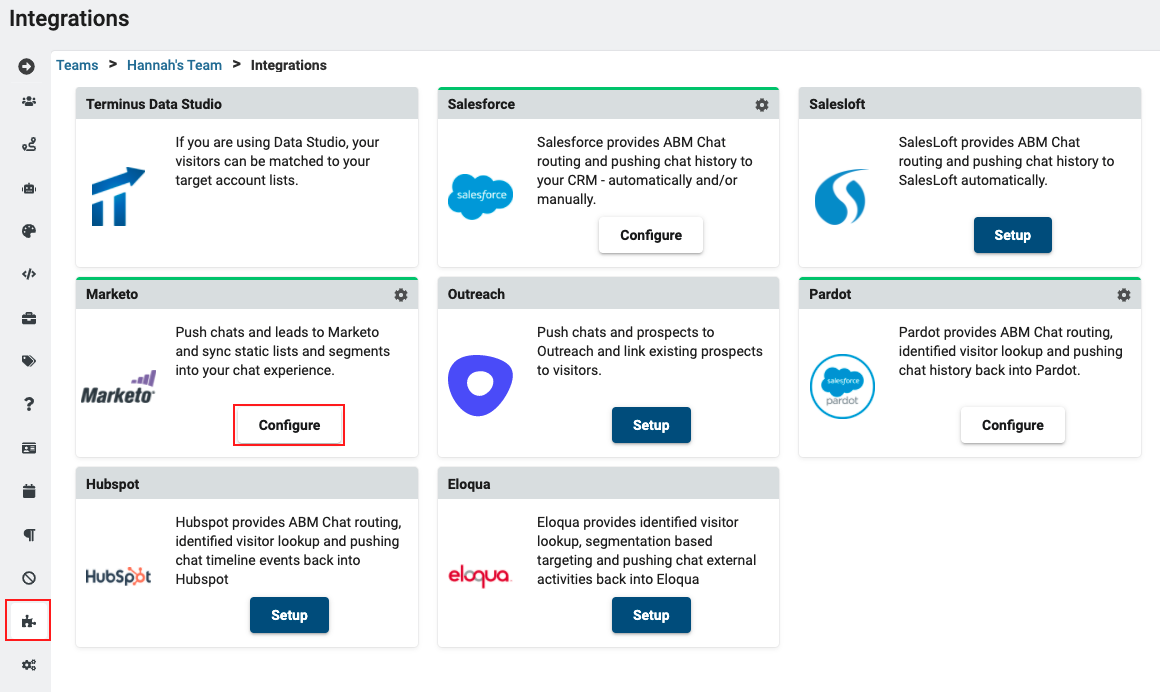
Task: Click the Integrations page heading
Action: (69, 19)
